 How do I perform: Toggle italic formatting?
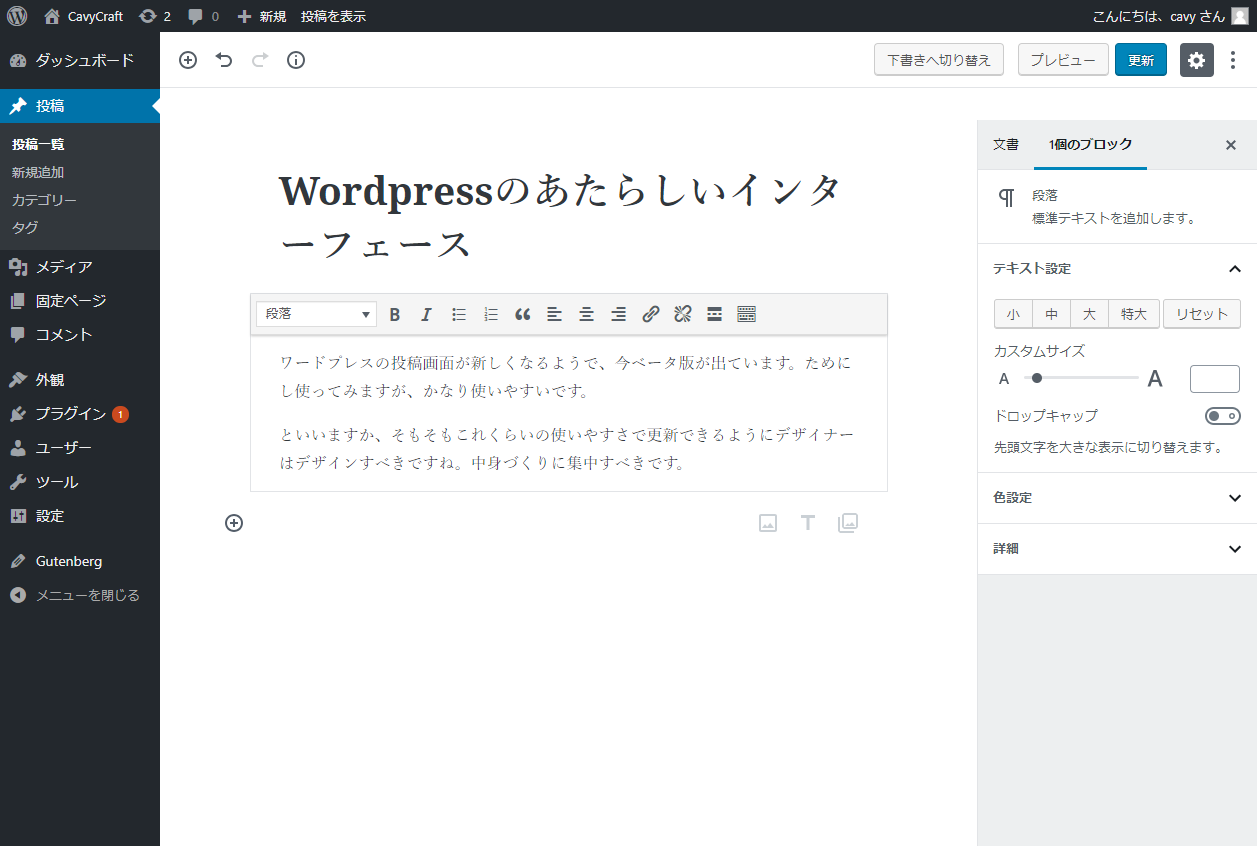426,314
